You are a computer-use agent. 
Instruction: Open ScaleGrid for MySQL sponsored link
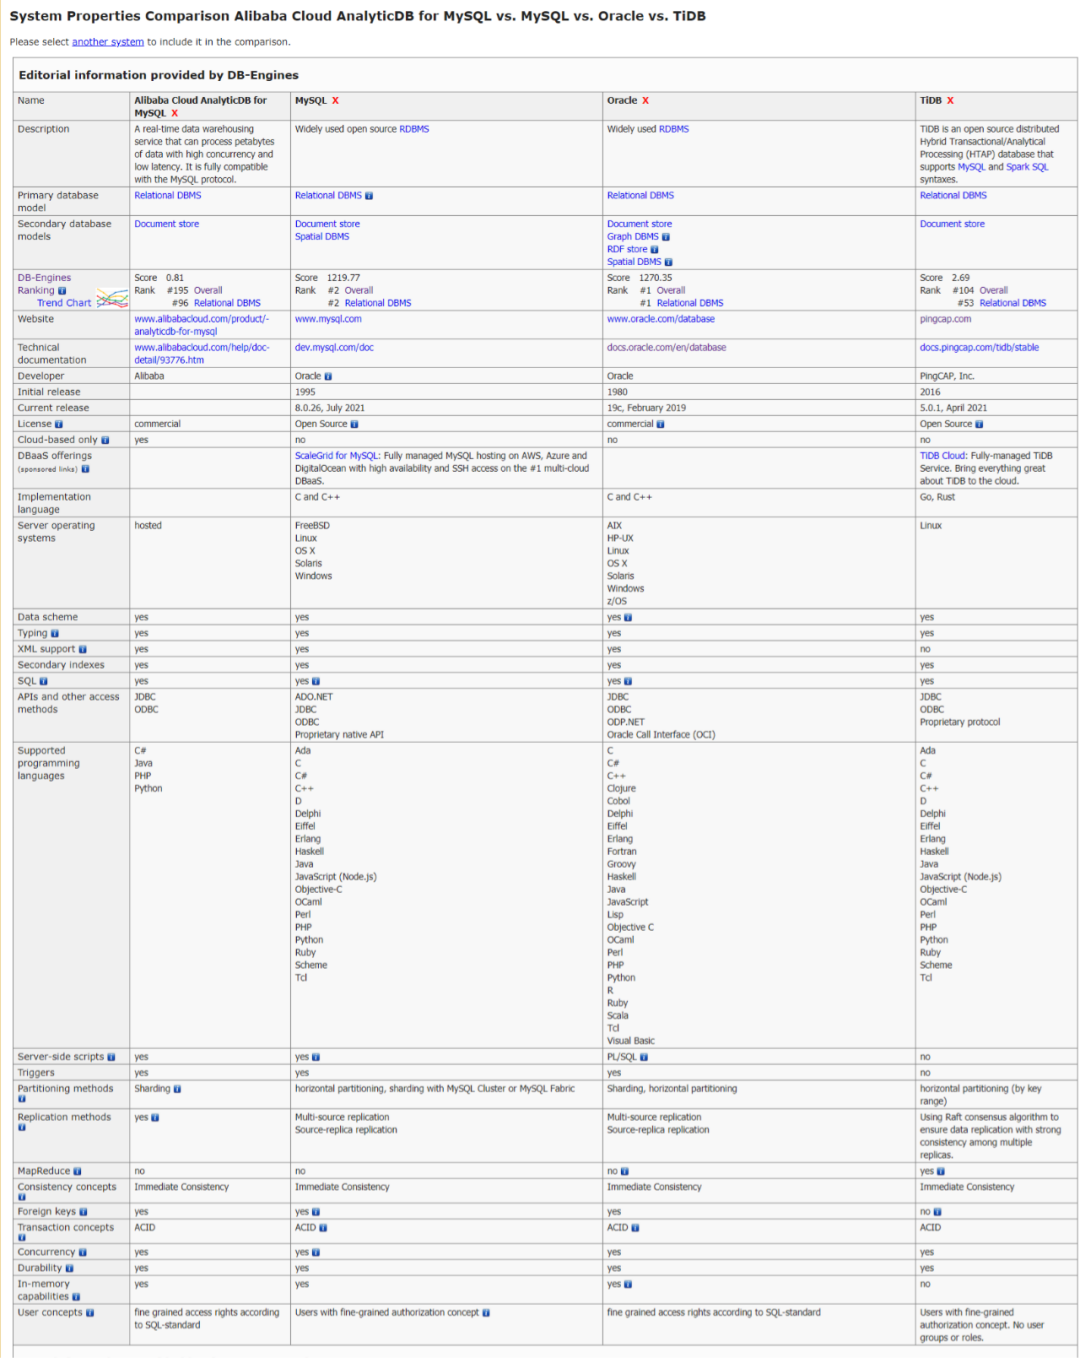(x=337, y=456)
